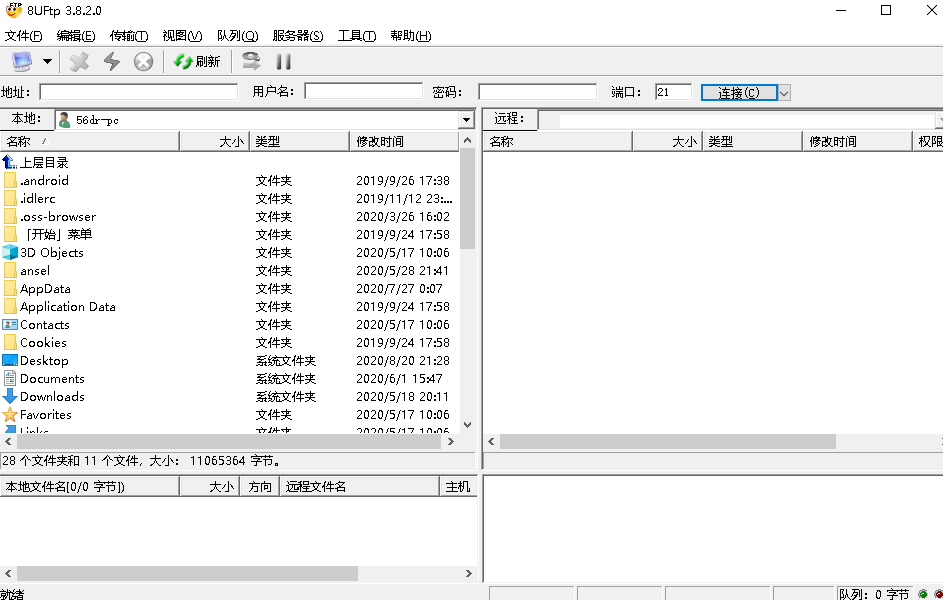Viewport: 943px width, 600px height.
Task: Click the cancel stop circle icon
Action: (143, 61)
